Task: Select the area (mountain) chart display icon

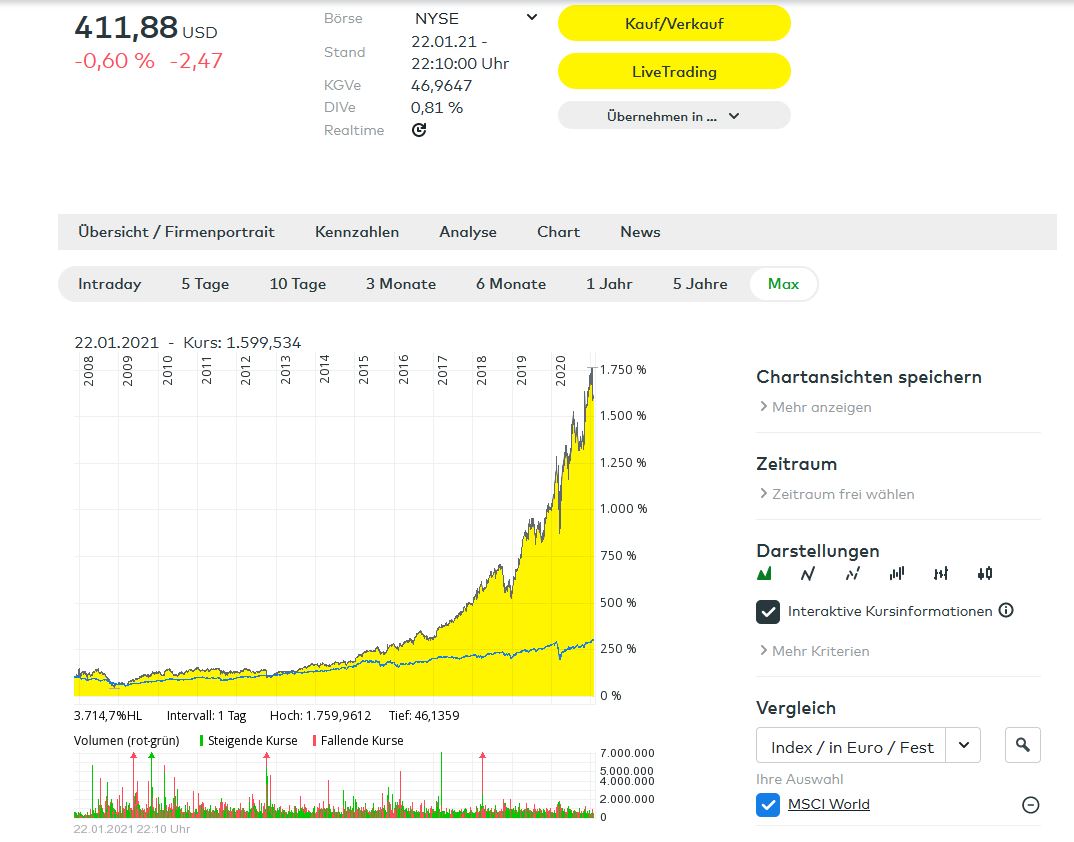Action: pos(765,574)
